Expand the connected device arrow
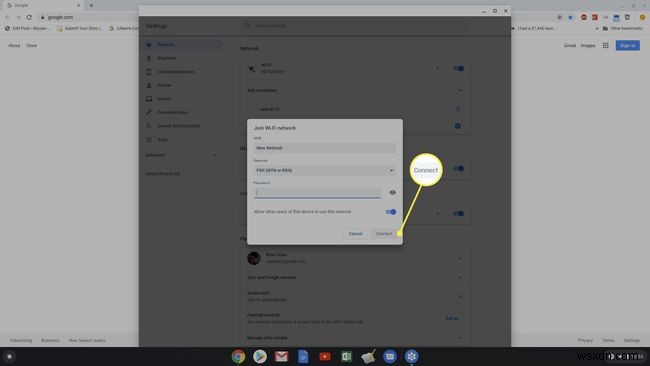 coord(437,213)
